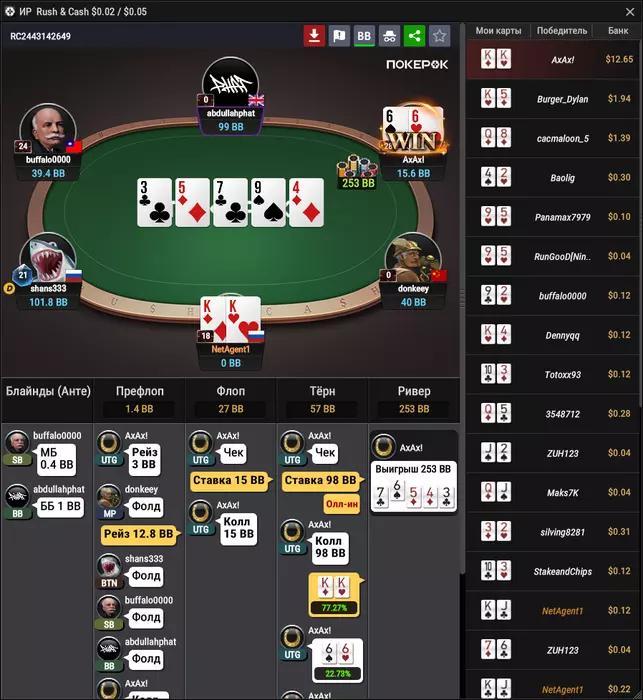Image resolution: width=643 pixels, height=700 pixels.
Task: Select the Ривер 253 BB street header
Action: (414, 400)
